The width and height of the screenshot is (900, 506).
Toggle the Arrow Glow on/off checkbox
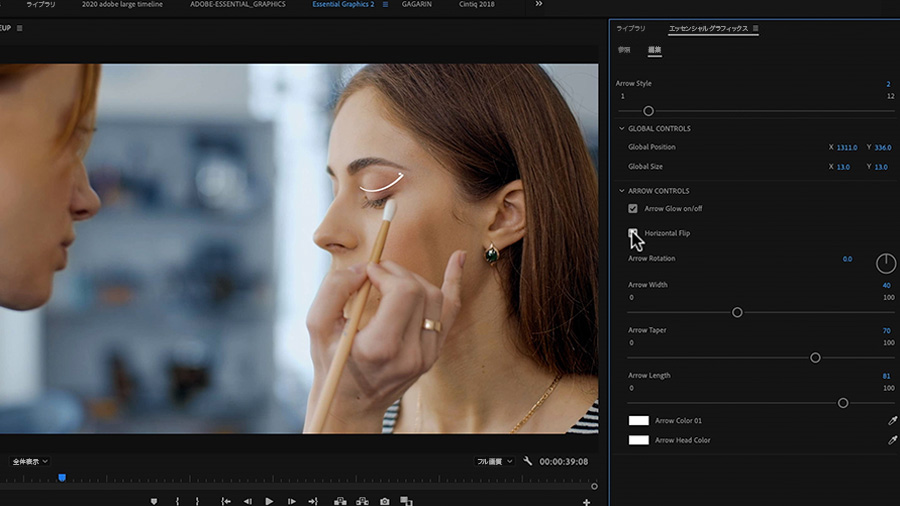click(x=633, y=209)
